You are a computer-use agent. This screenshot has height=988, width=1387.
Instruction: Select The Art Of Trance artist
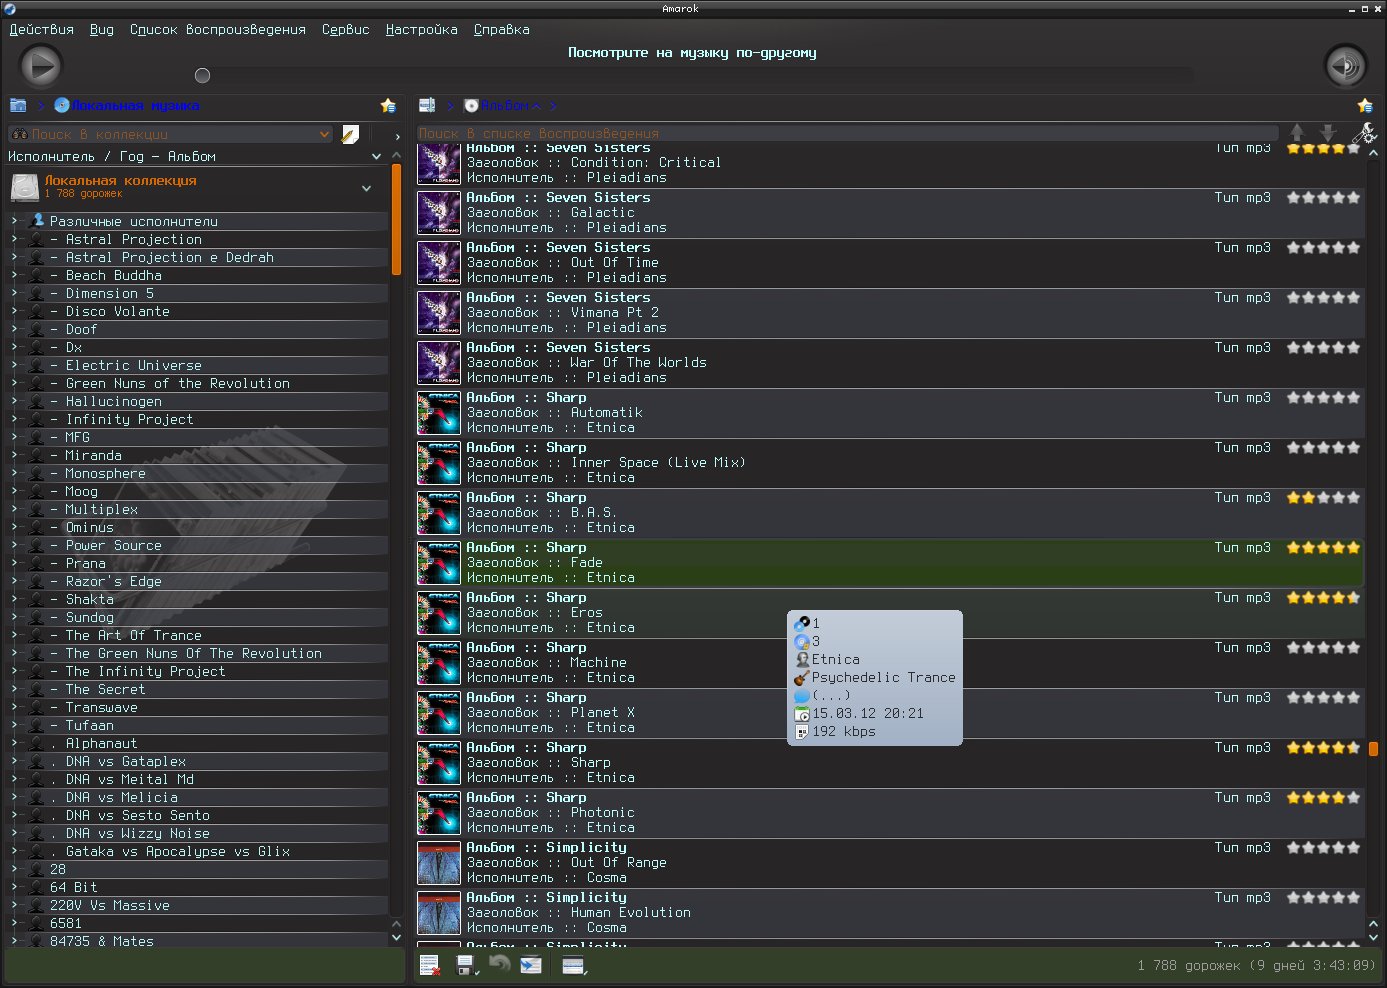click(x=134, y=636)
